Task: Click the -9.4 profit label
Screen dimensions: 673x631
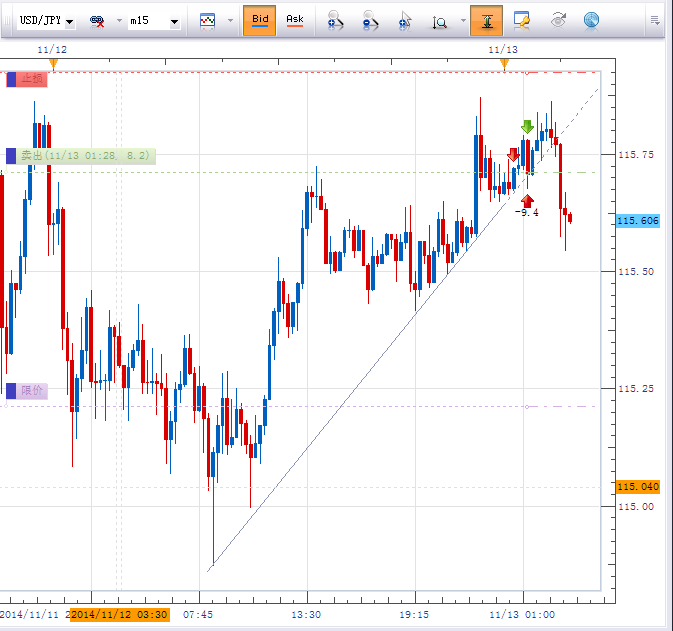Action: pyautogui.click(x=526, y=212)
